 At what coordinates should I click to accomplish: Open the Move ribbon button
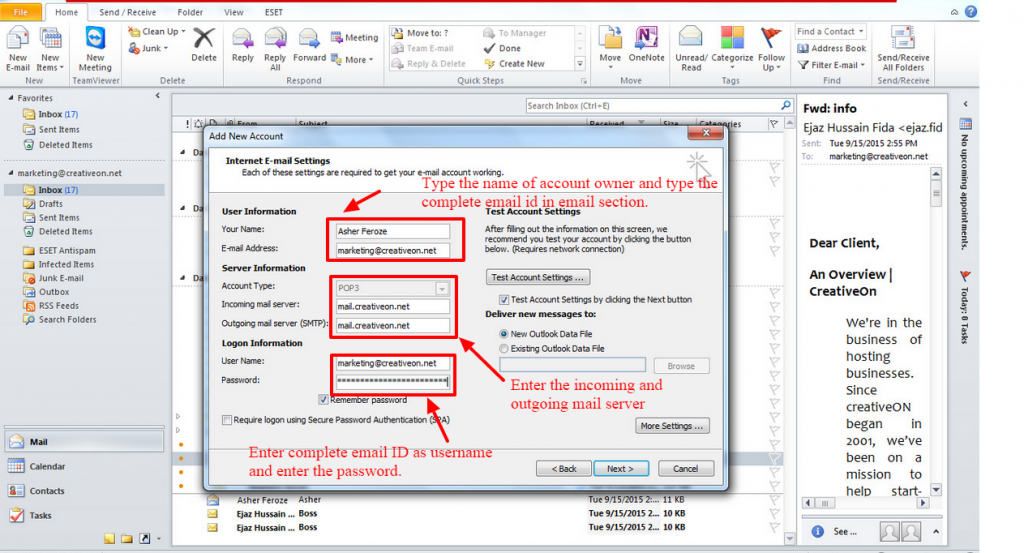pyautogui.click(x=610, y=49)
